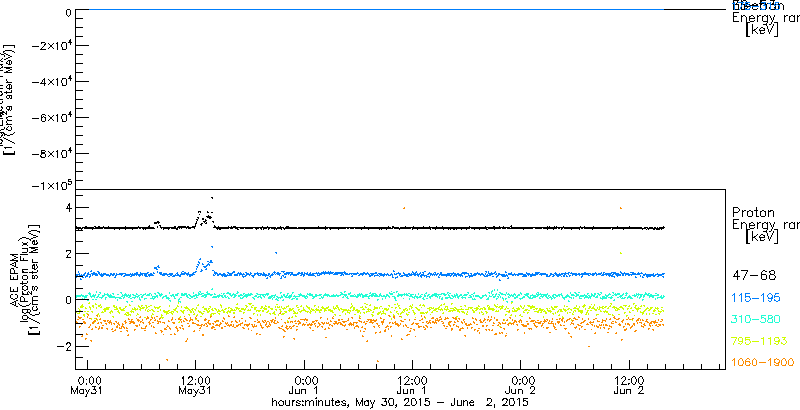Select the 0:00 Jun 2 tick label

pos(521,386)
